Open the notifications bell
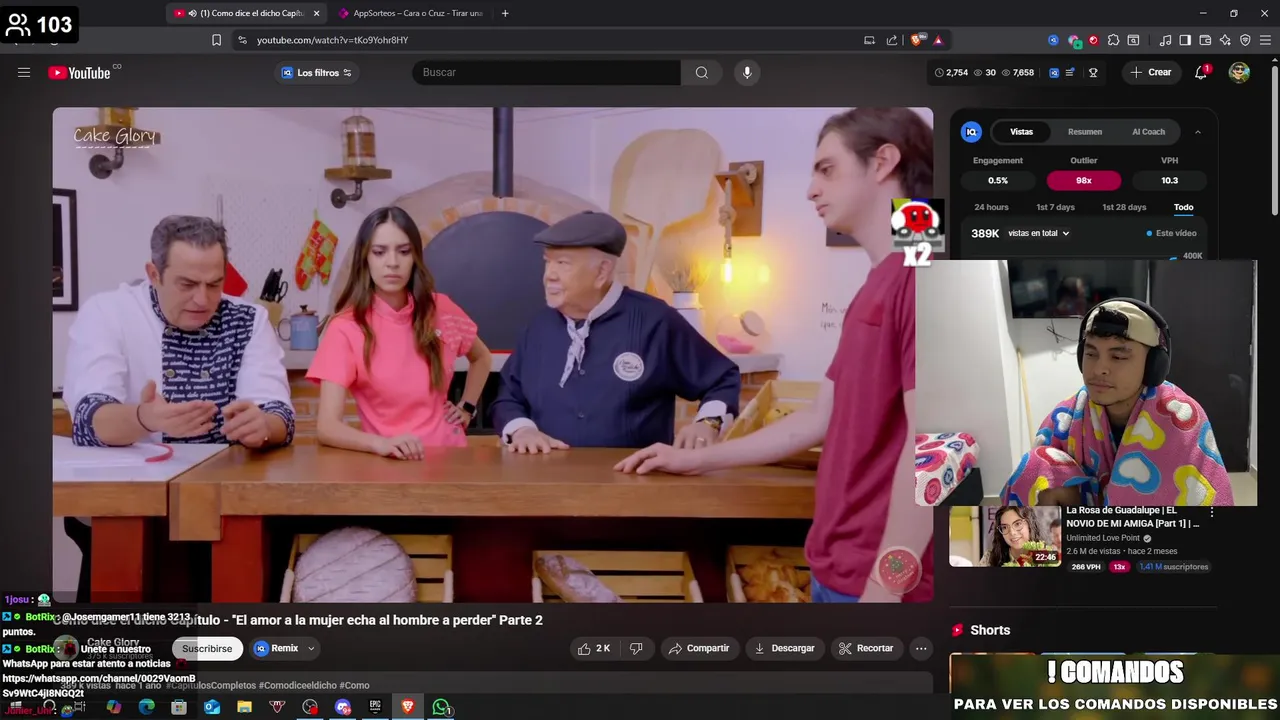The height and width of the screenshot is (720, 1280). pos(1201,72)
